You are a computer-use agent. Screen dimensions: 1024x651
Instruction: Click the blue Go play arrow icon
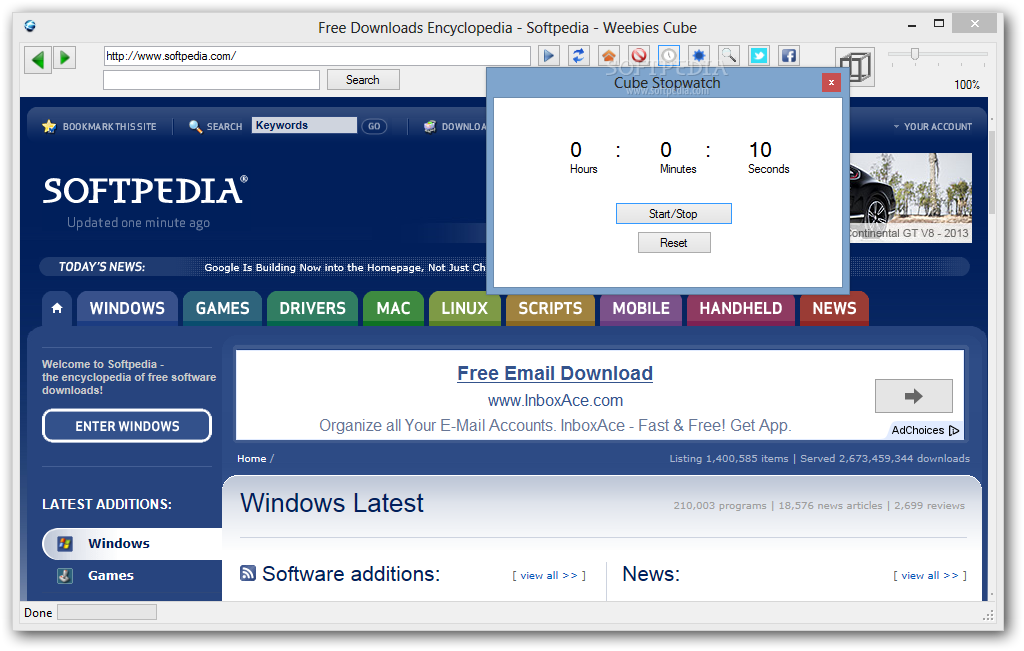[x=549, y=56]
